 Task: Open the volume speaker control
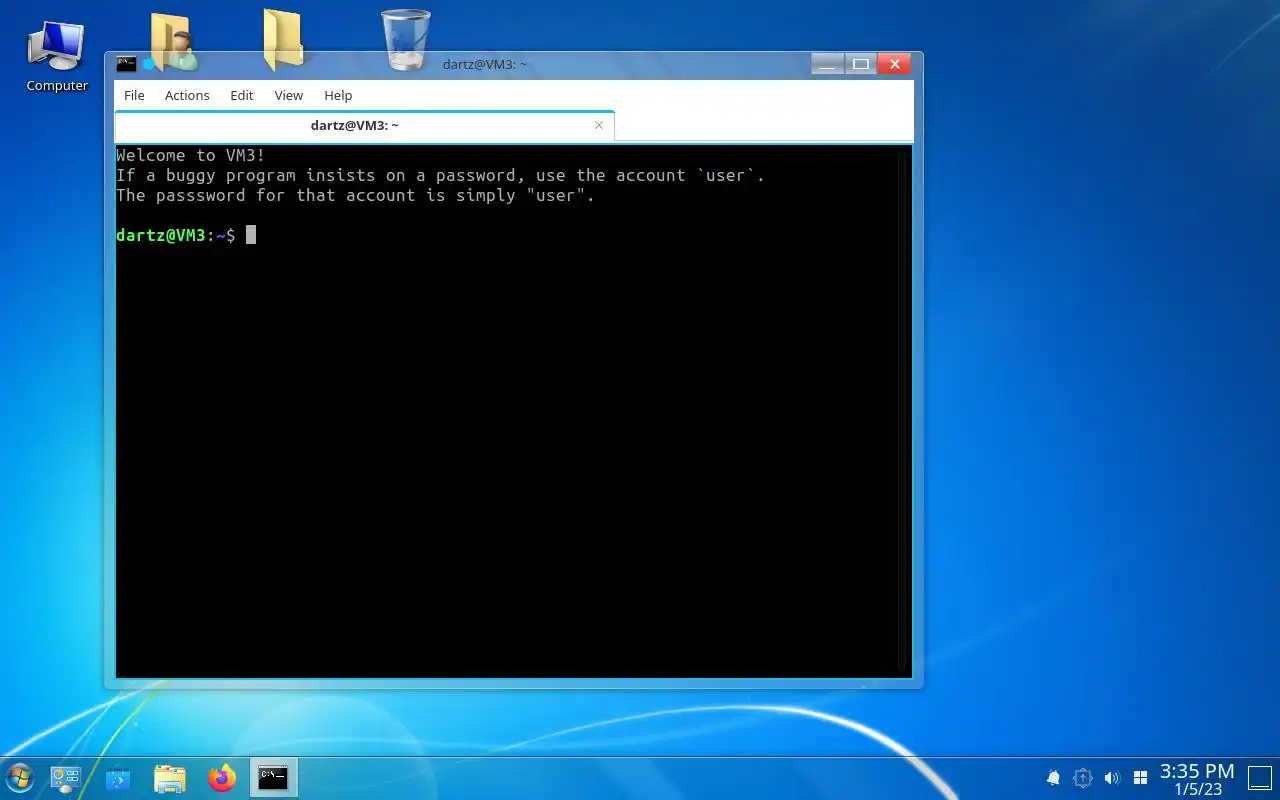(x=1111, y=778)
